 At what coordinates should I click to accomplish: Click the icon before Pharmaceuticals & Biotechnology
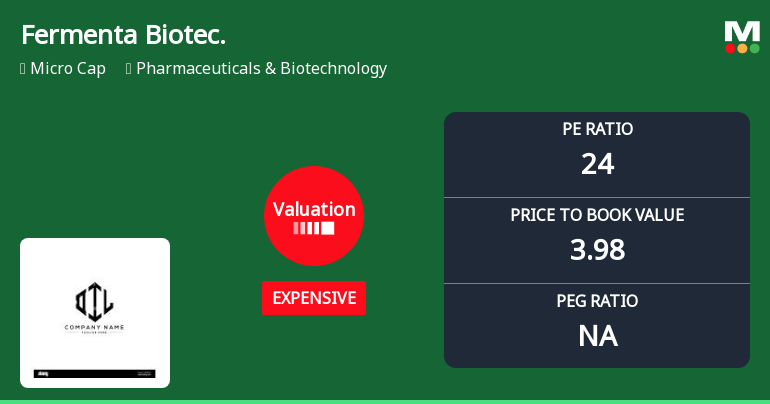(x=129, y=69)
